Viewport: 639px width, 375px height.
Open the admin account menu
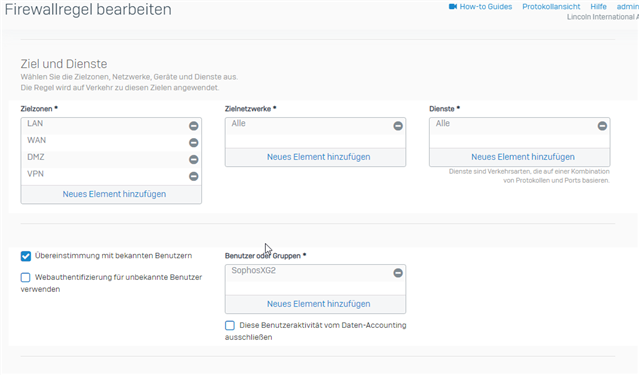tap(628, 7)
